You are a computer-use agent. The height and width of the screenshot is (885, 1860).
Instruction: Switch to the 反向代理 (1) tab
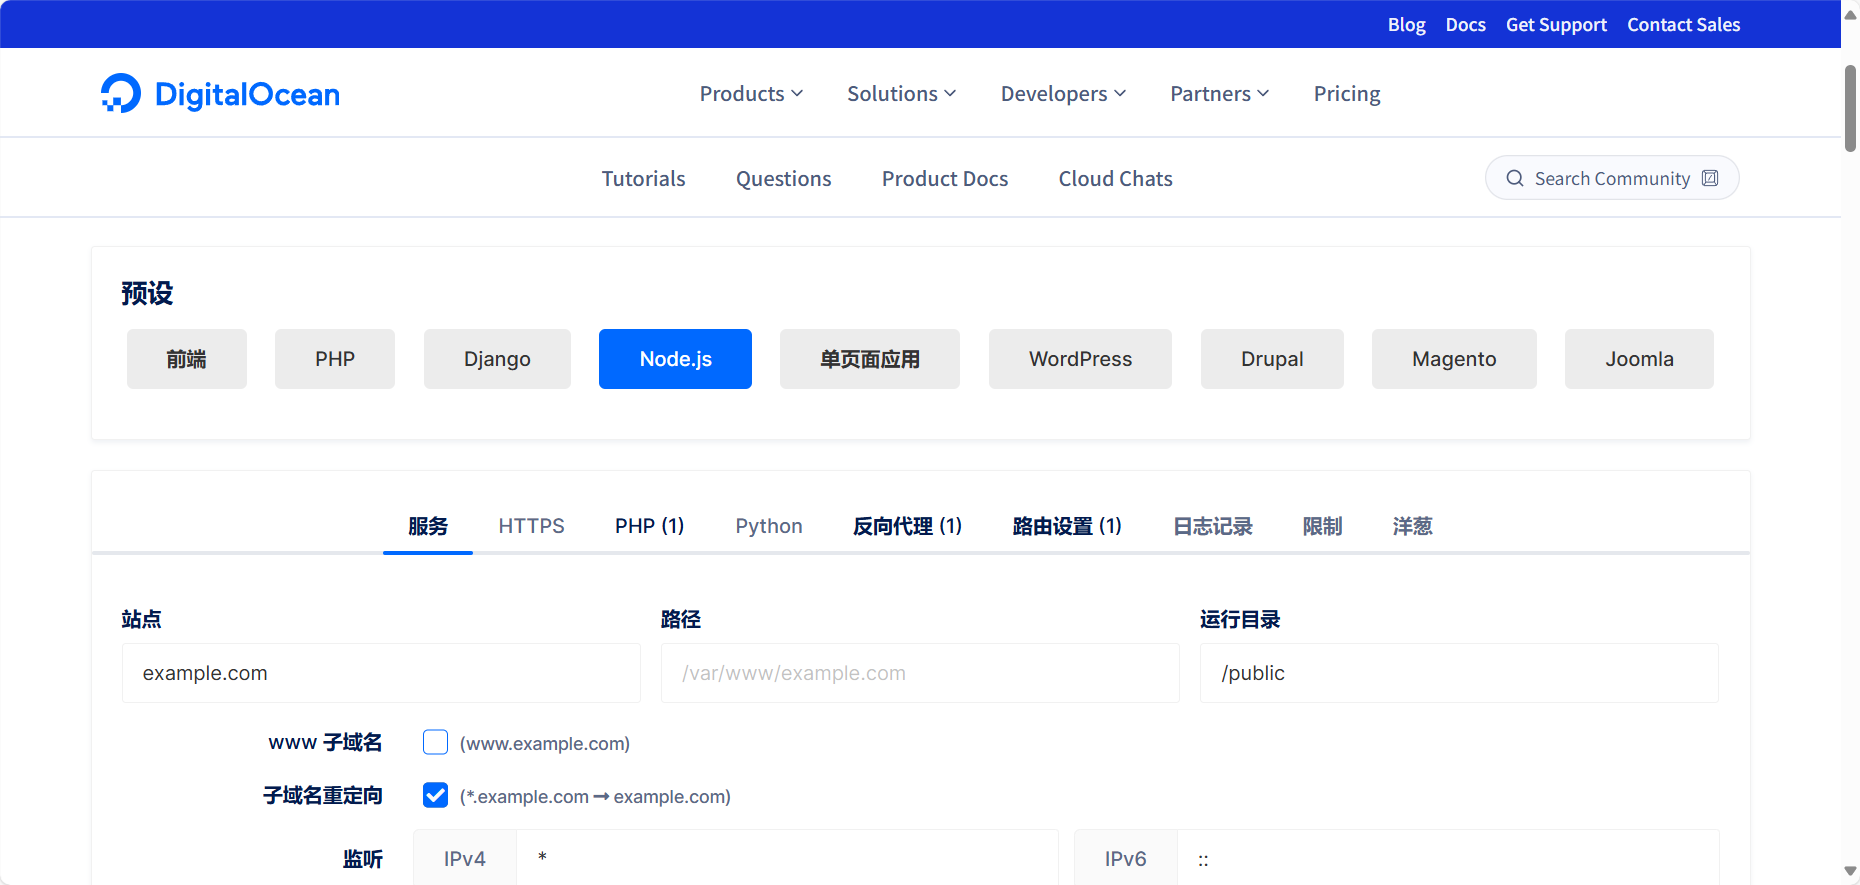coord(907,526)
